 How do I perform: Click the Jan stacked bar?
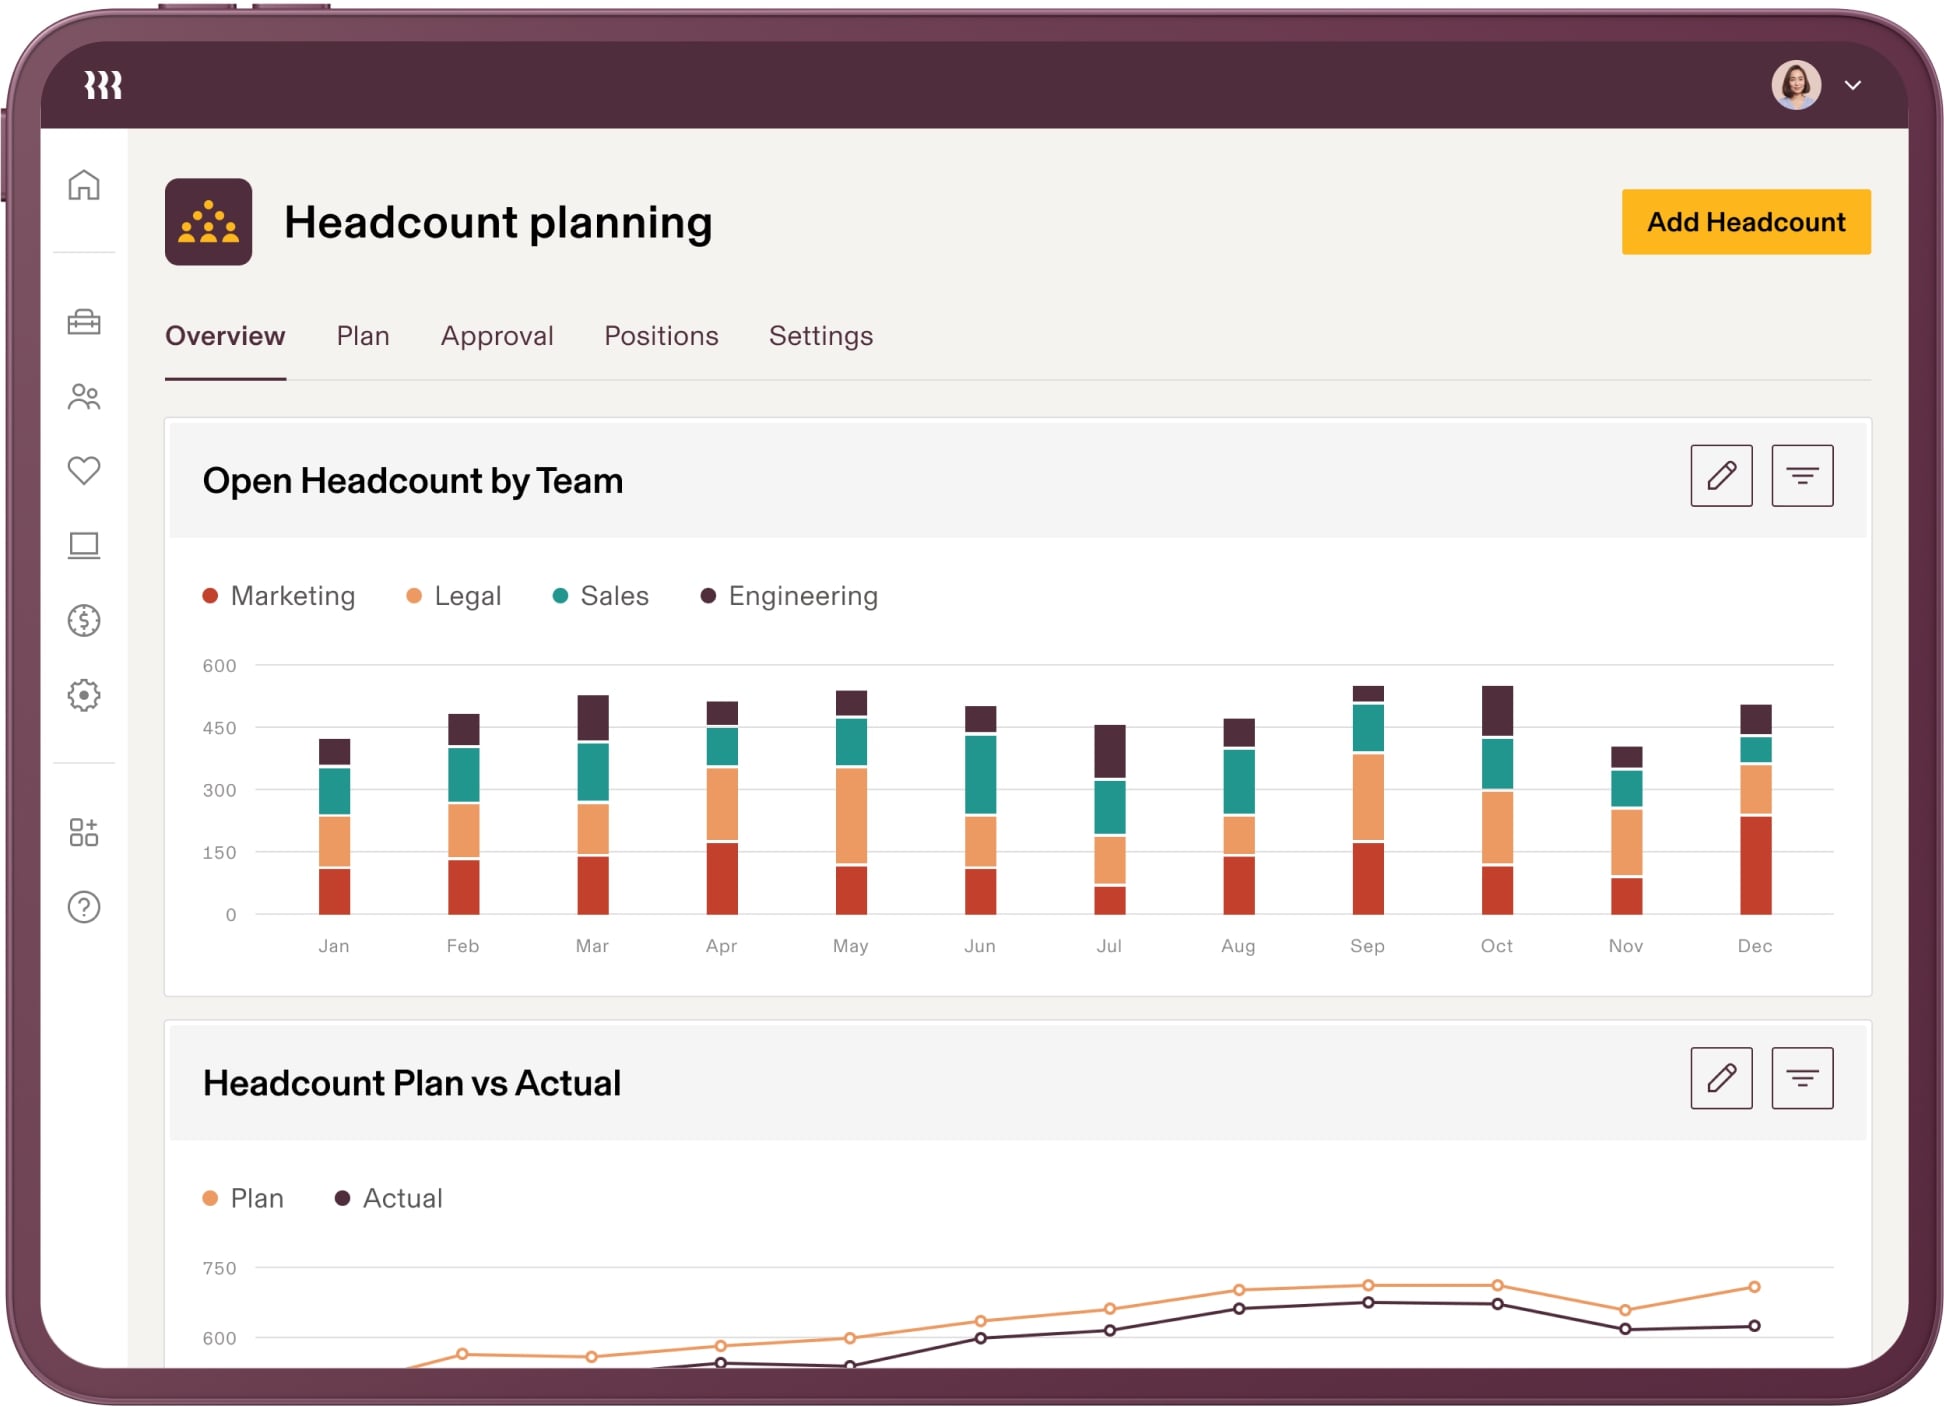pyautogui.click(x=334, y=826)
